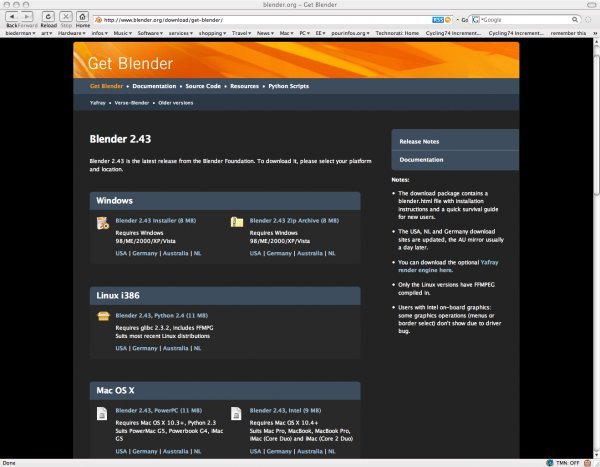The image size is (600, 467).
Task: Click the Blender 2.43, PowerPC link
Action: (159, 410)
